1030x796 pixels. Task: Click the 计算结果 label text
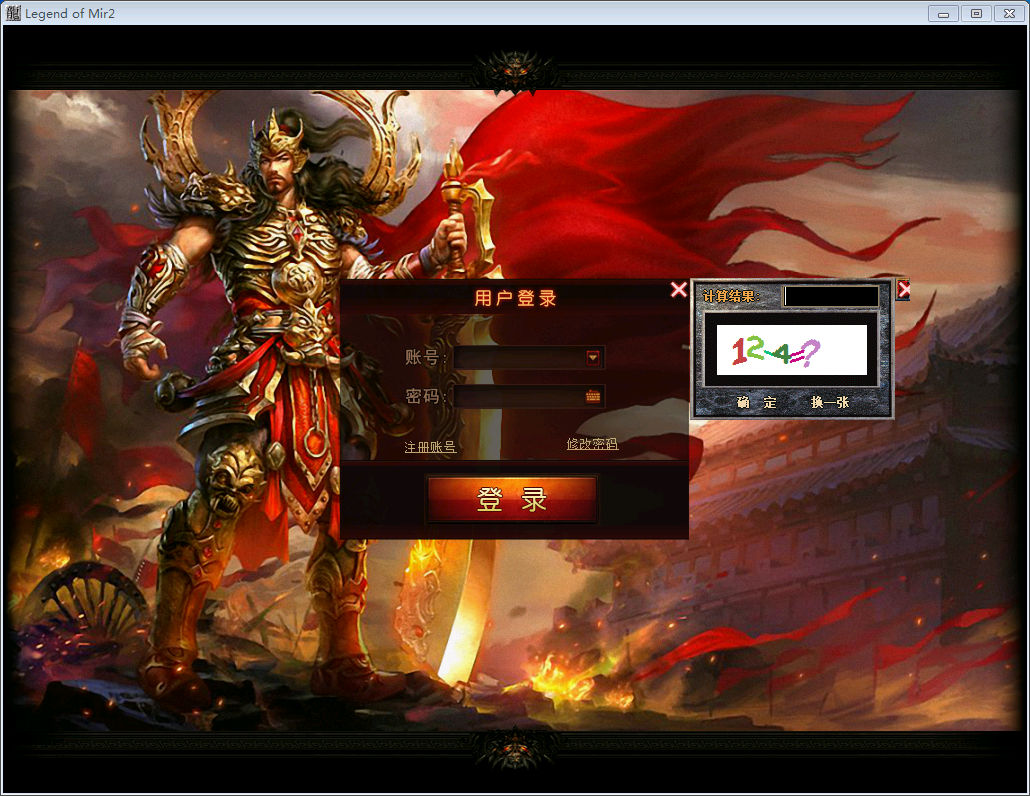(731, 296)
